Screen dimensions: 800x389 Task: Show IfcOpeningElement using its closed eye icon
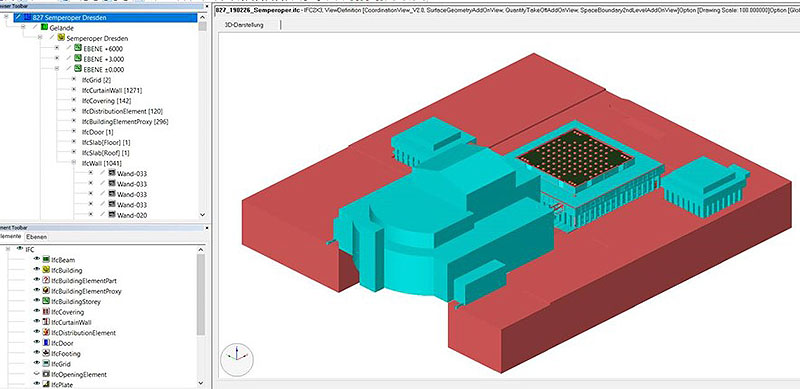tap(37, 374)
